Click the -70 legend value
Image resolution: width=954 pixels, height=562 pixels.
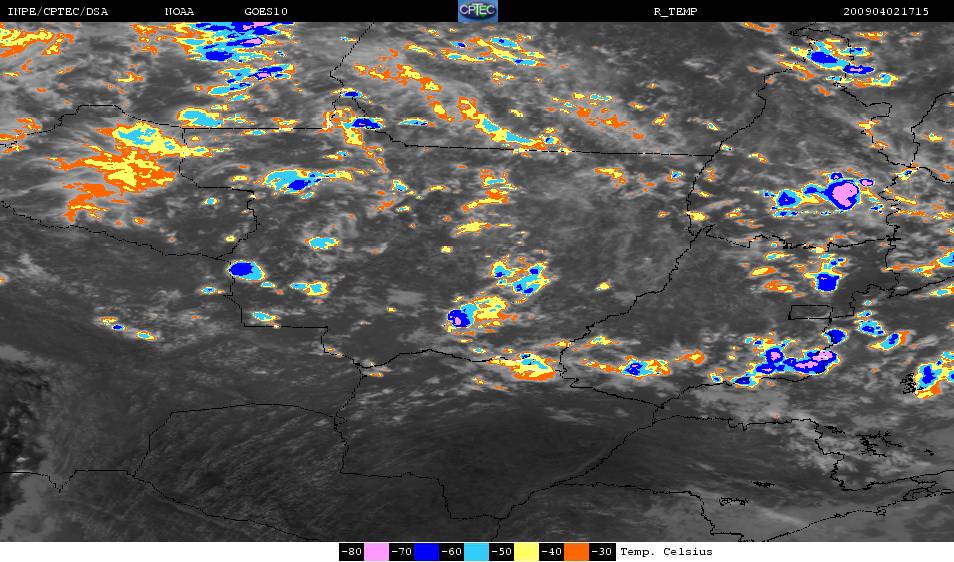402,552
